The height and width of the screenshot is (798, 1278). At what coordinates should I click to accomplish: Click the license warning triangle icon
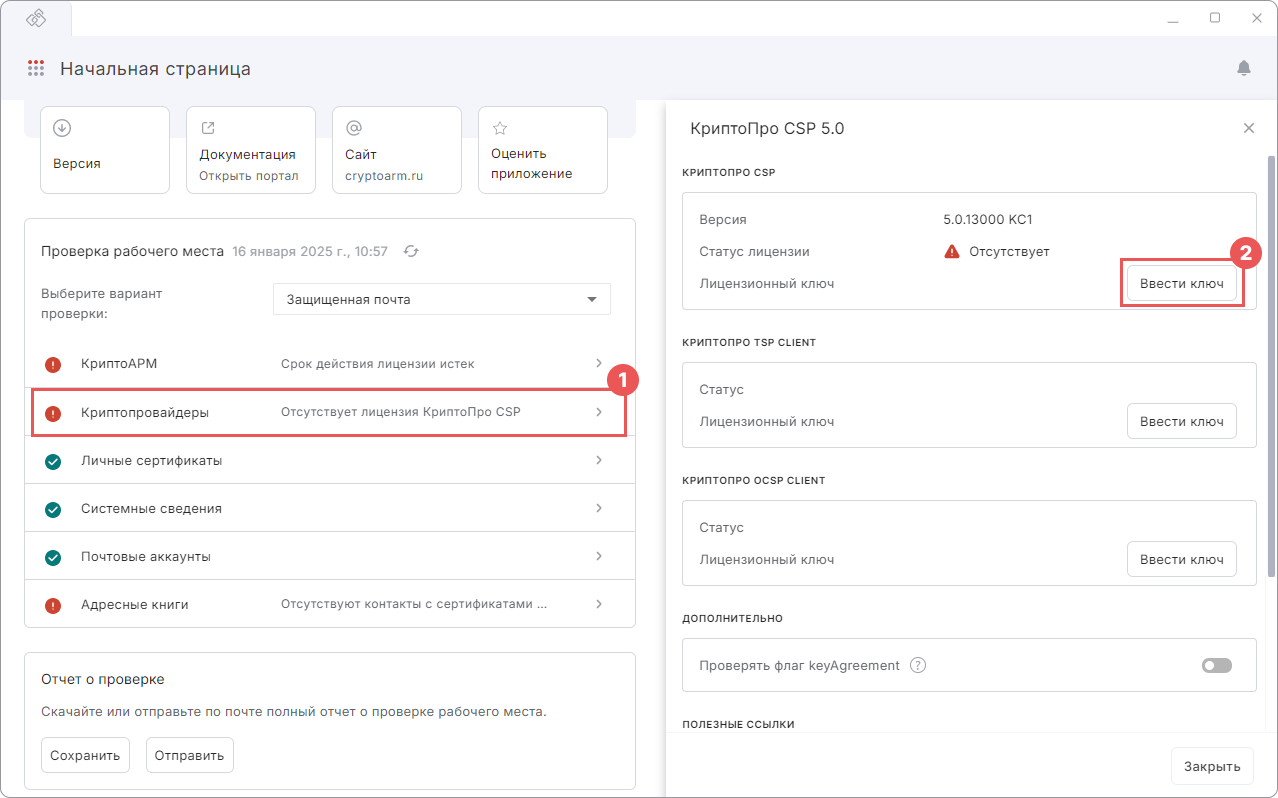pyautogui.click(x=952, y=251)
